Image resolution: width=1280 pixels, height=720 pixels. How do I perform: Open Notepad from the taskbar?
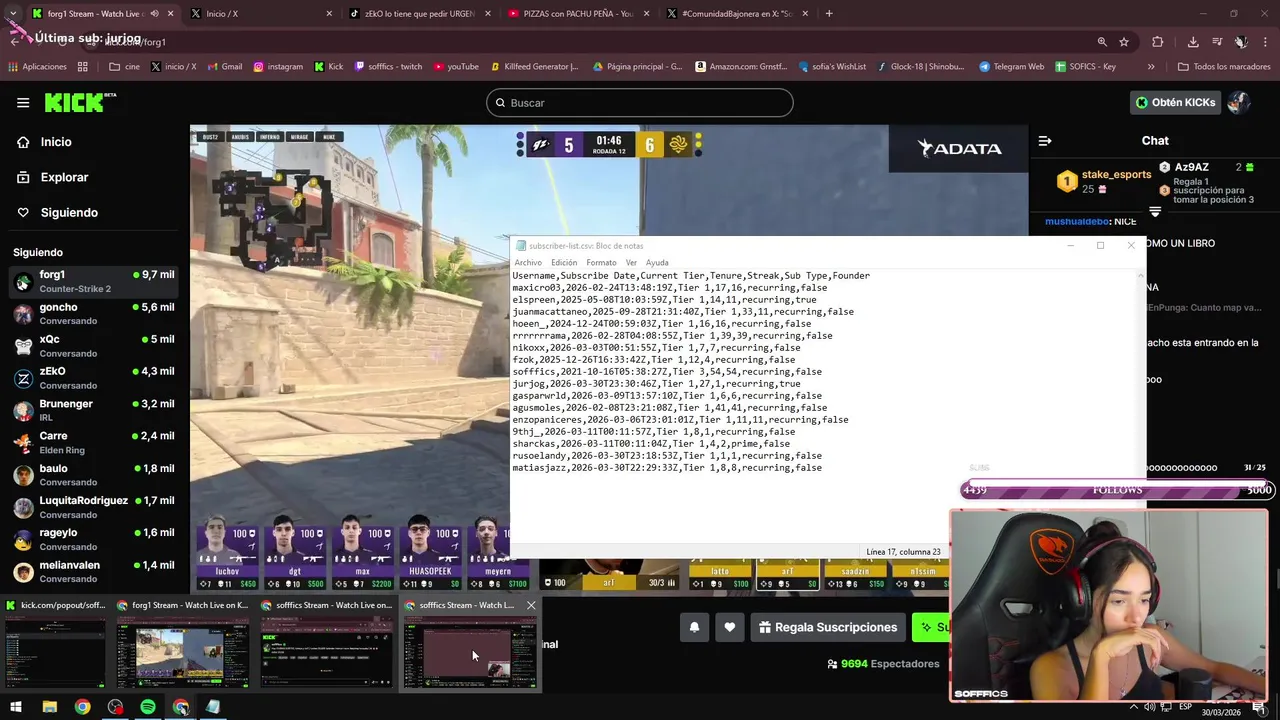coord(213,707)
